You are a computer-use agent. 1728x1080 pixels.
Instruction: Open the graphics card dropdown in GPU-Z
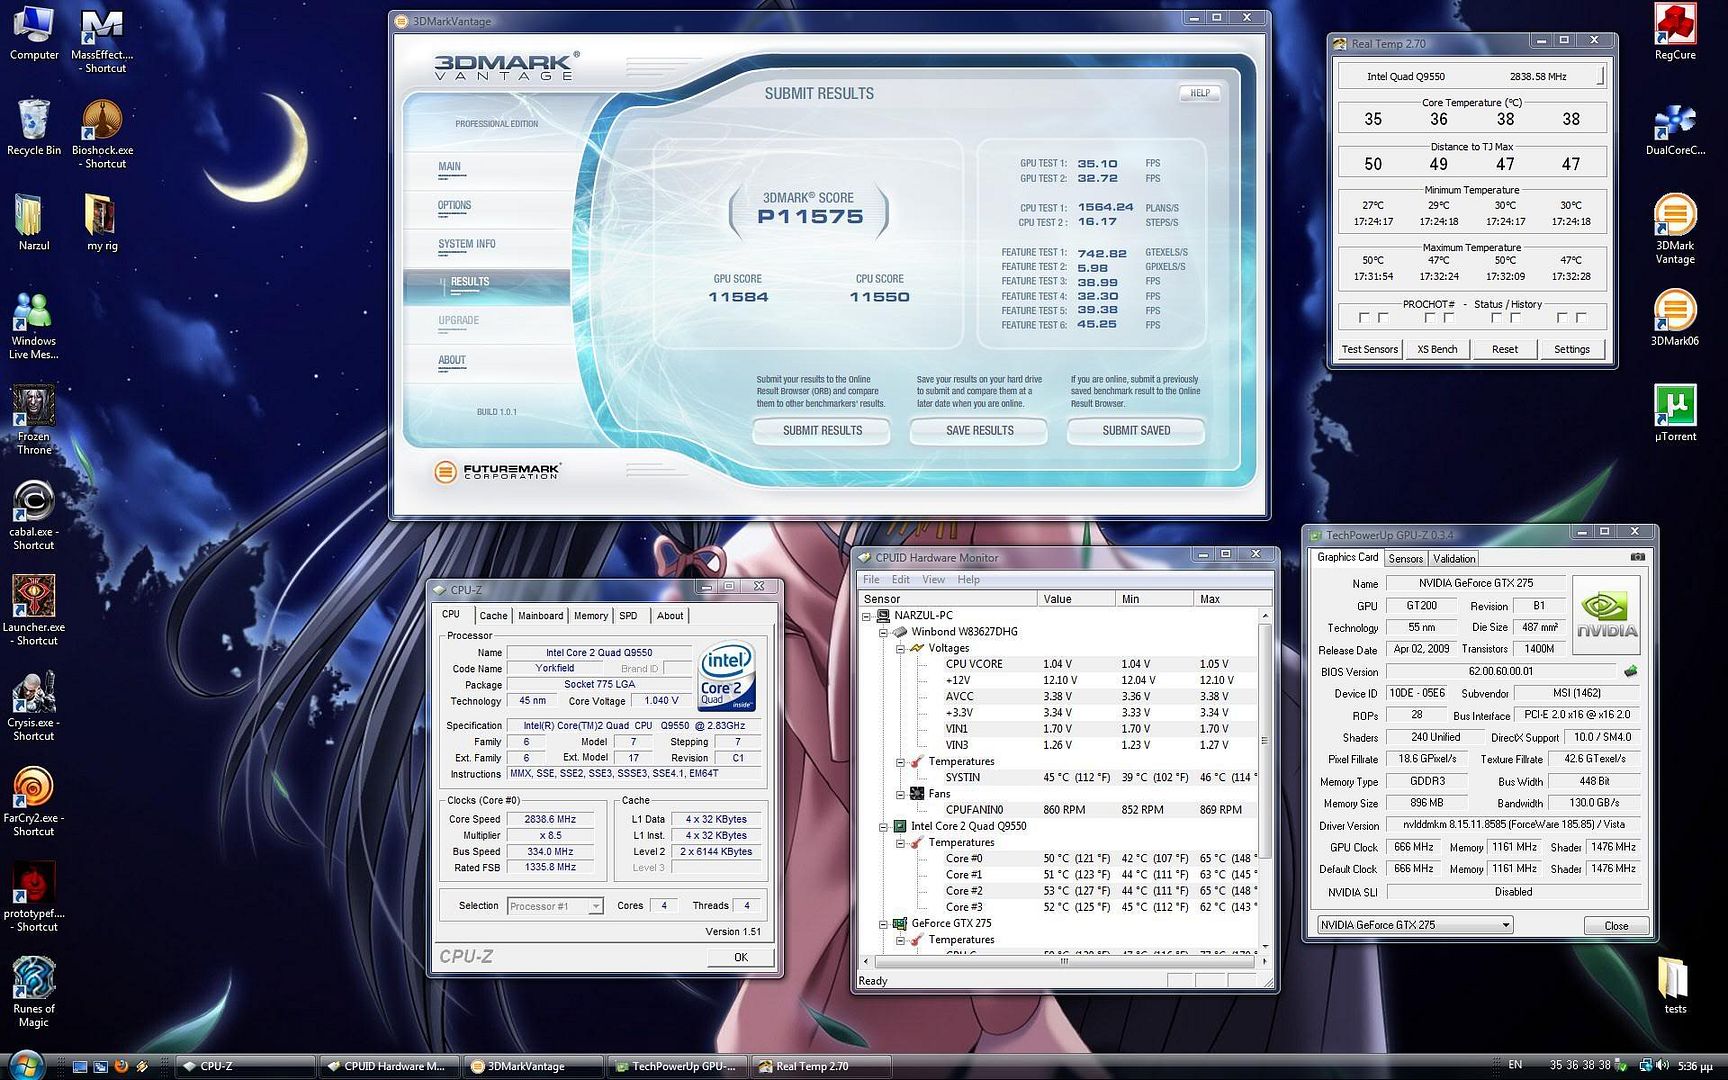(x=1505, y=924)
